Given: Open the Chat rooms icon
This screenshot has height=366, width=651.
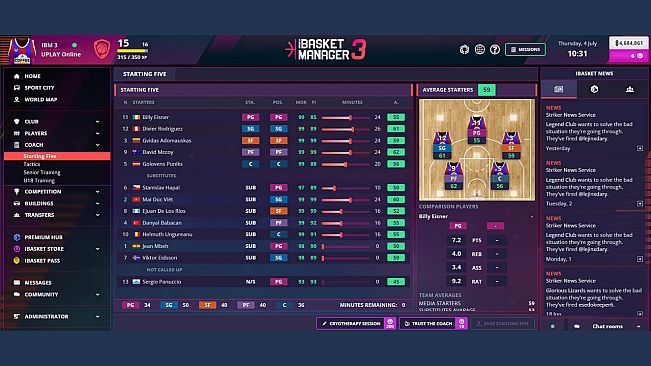Looking at the screenshot, I should tap(577, 327).
